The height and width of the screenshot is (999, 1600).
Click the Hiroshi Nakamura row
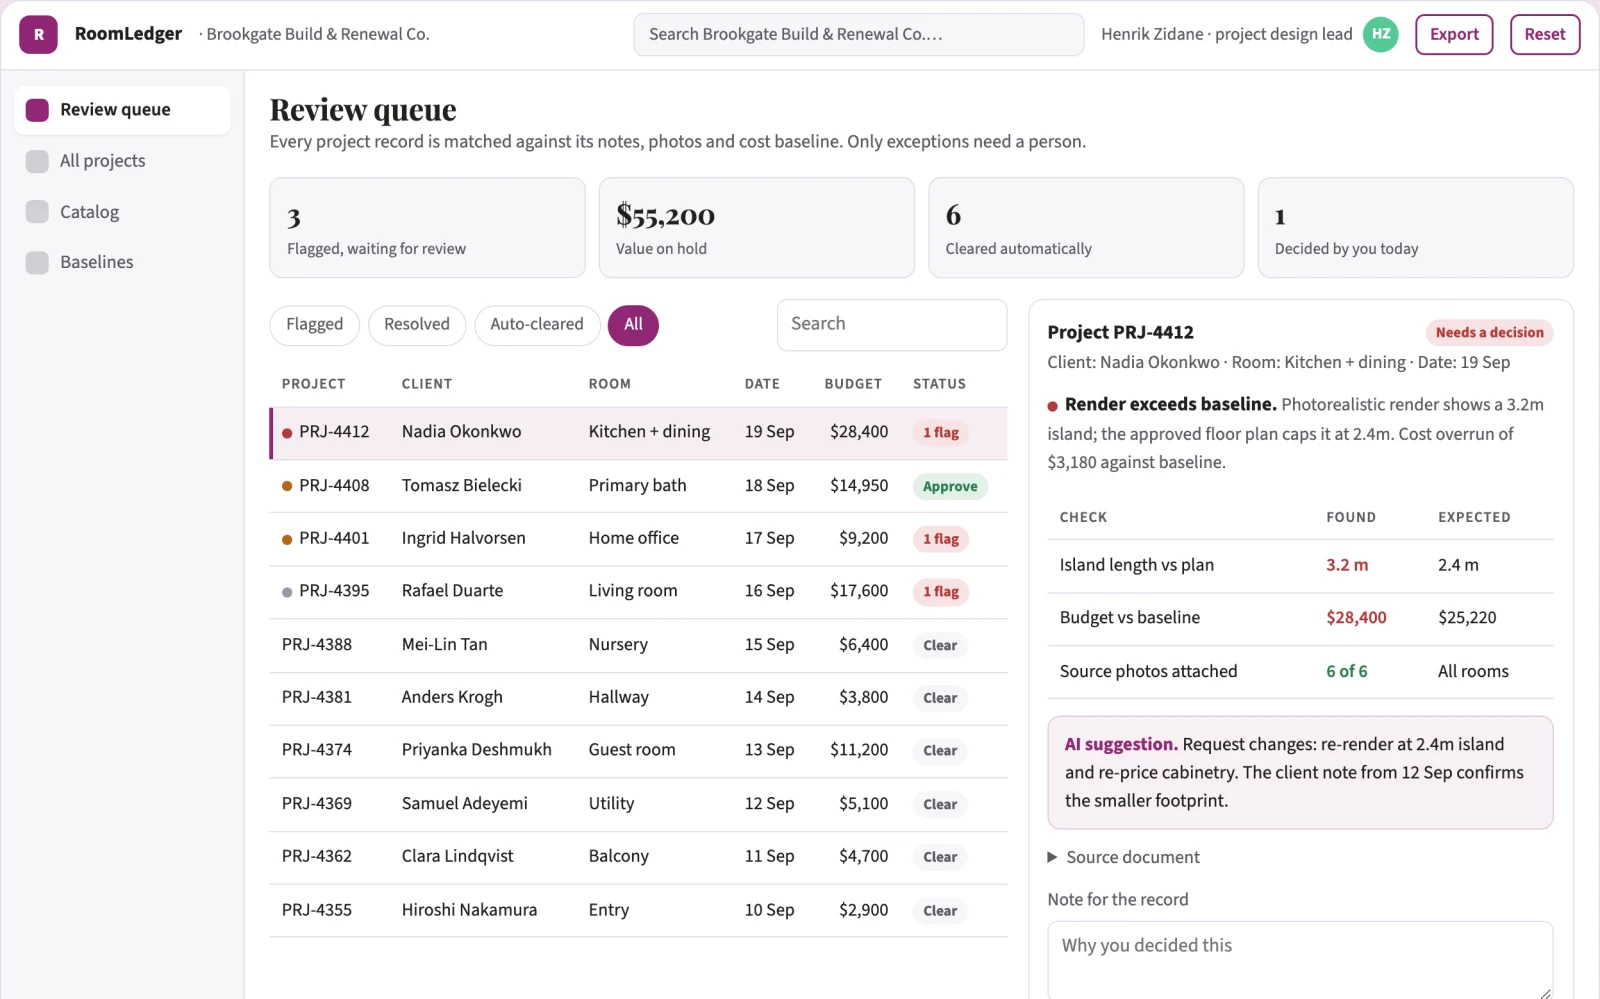point(638,910)
